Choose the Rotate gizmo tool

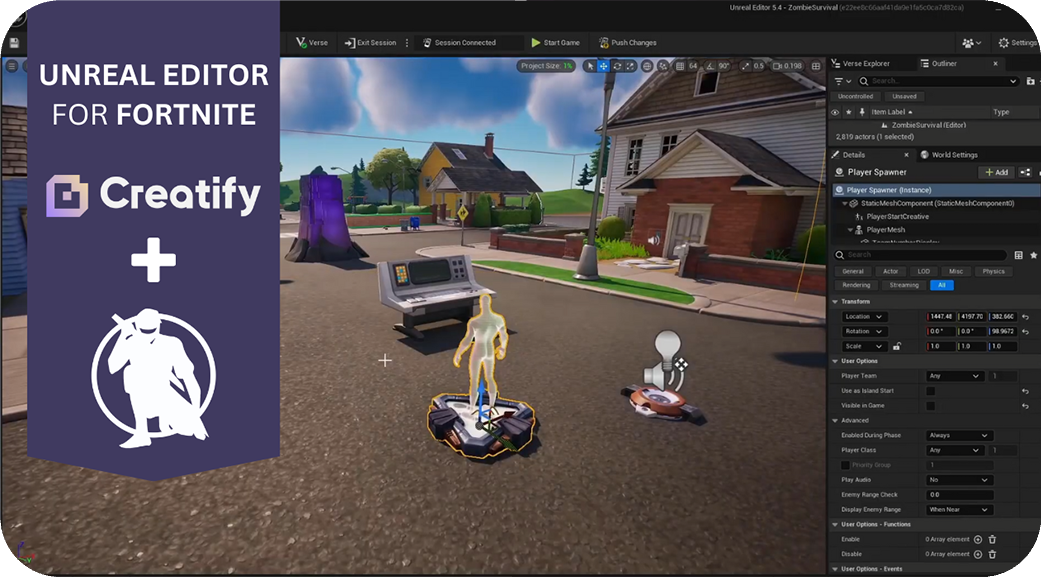617,66
